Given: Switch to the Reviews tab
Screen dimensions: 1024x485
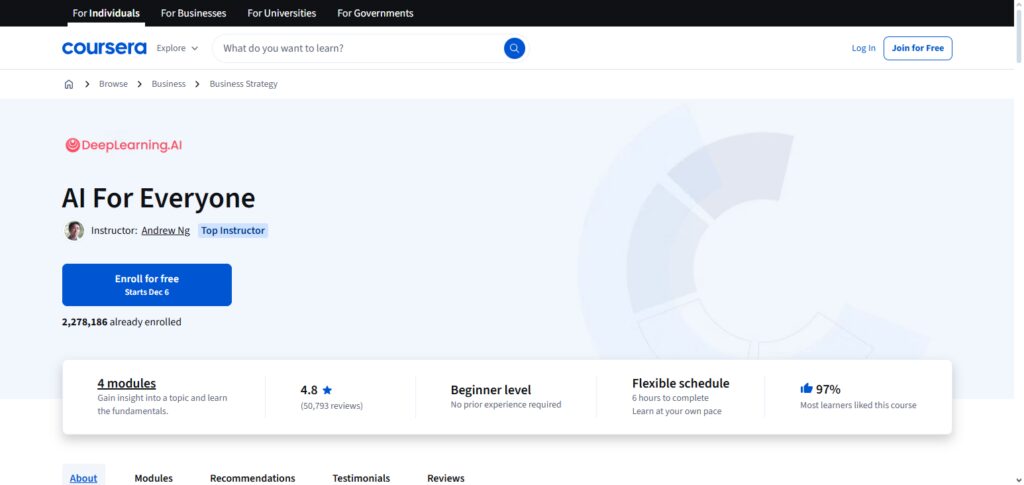Looking at the screenshot, I should click(445, 478).
